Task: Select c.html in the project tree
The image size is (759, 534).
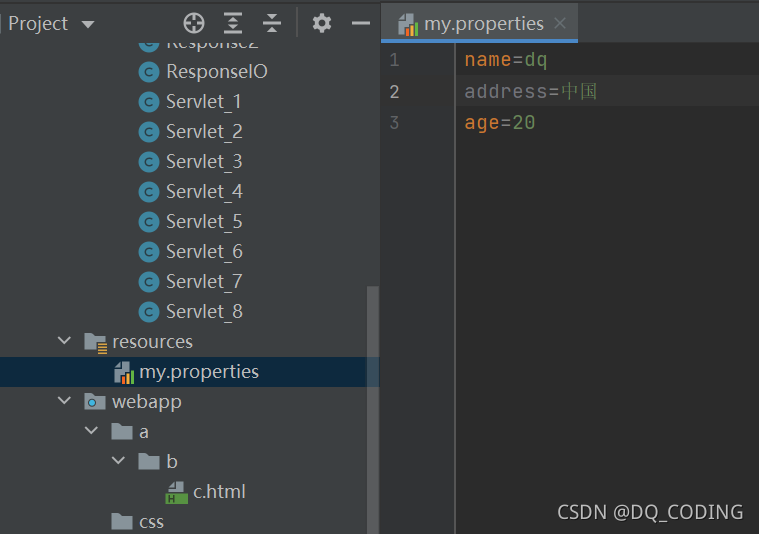Action: pos(219,492)
